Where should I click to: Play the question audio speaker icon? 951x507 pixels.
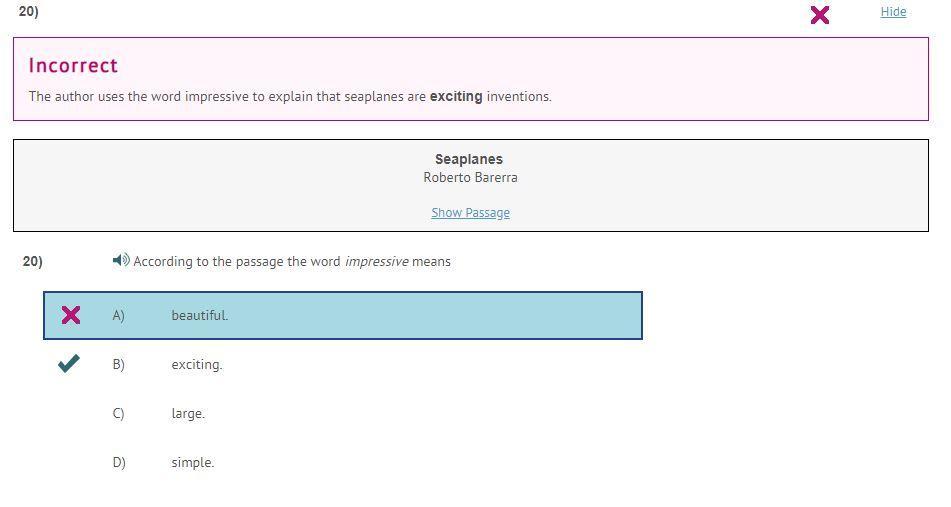pos(121,261)
